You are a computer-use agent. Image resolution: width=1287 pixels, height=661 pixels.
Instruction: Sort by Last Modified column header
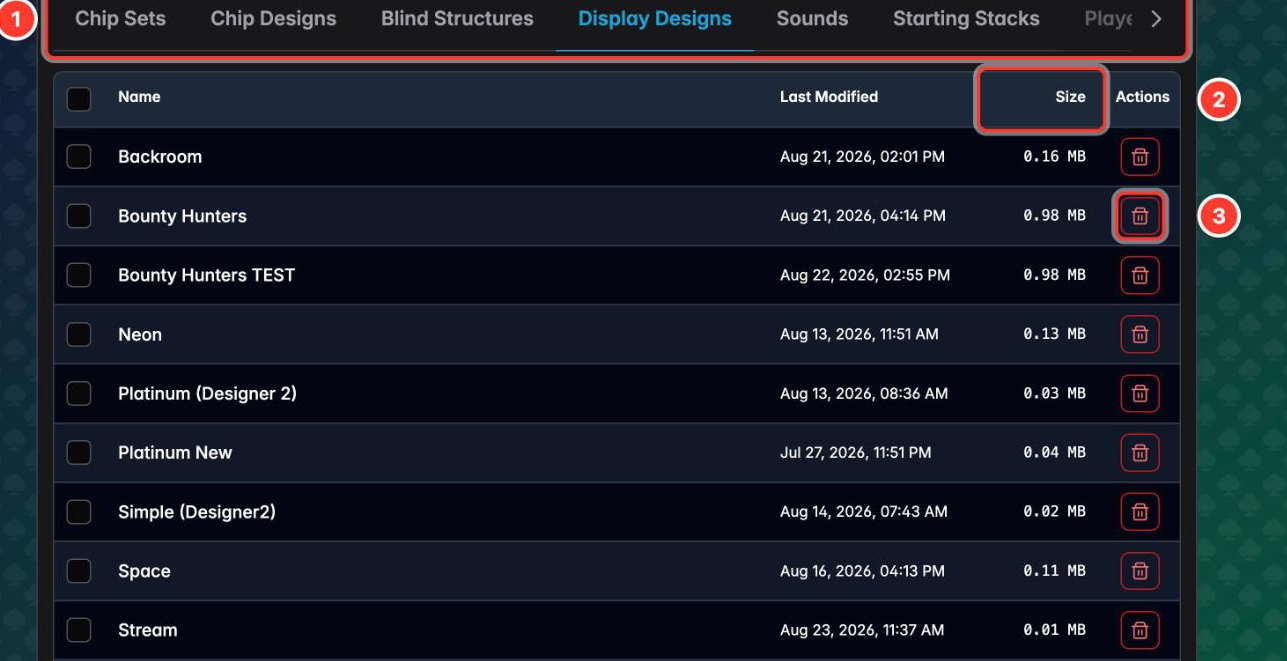tap(829, 97)
